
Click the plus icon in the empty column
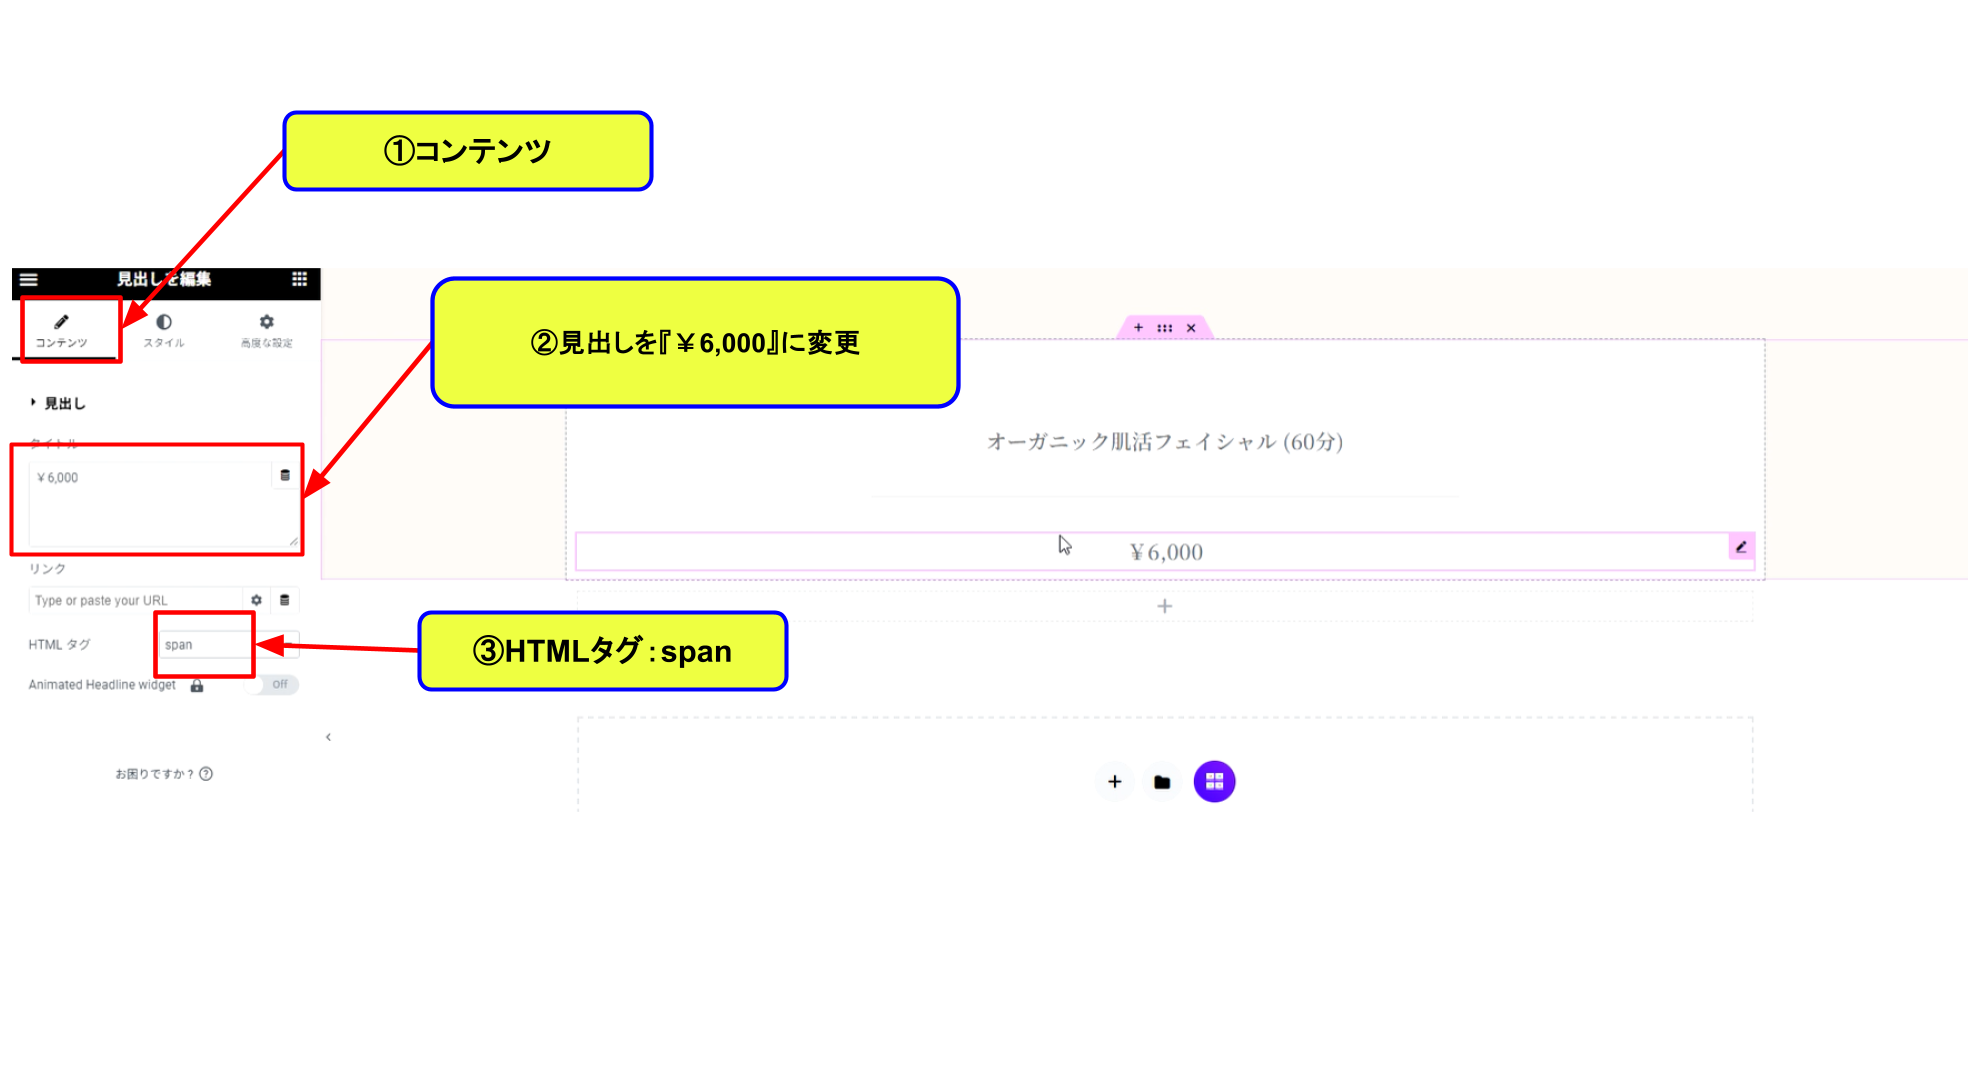click(x=1165, y=606)
